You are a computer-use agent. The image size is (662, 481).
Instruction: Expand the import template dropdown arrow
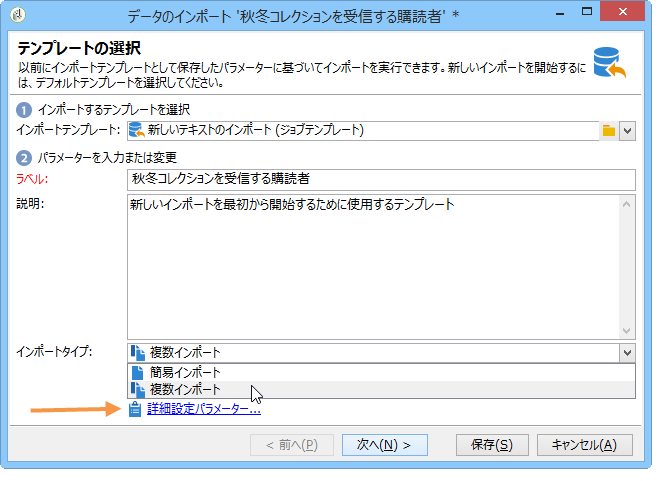click(627, 131)
